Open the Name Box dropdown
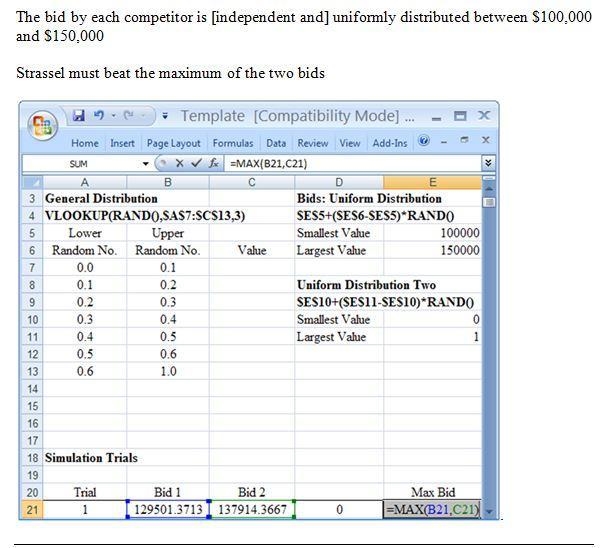The width and height of the screenshot is (609, 548). click(x=146, y=164)
